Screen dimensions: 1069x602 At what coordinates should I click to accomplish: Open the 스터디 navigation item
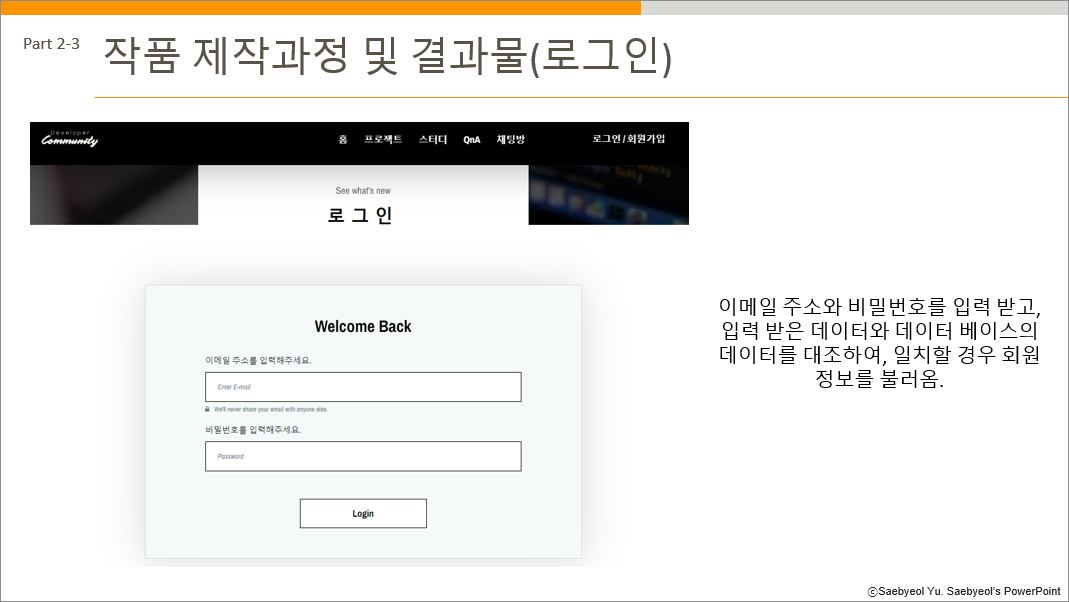pyautogui.click(x=432, y=140)
